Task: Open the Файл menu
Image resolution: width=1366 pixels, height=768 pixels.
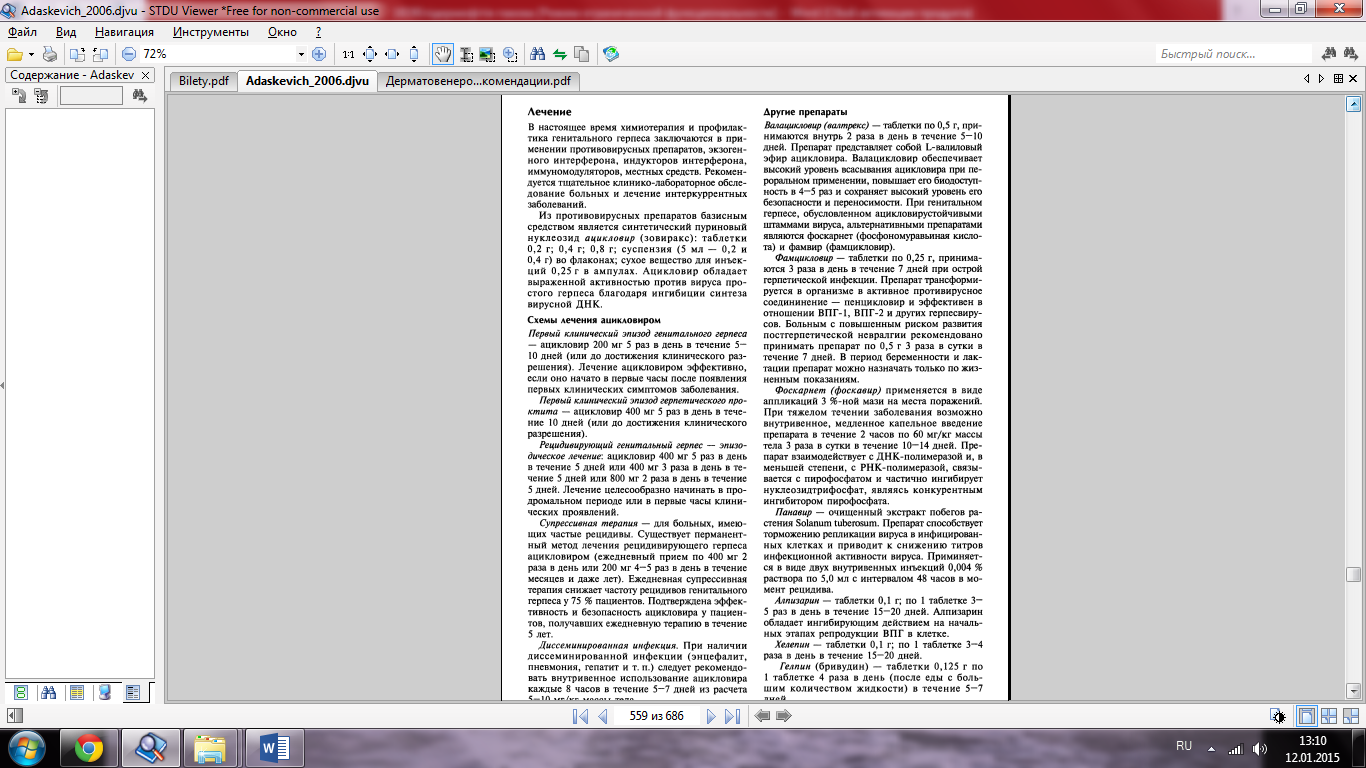Action: tap(22, 32)
